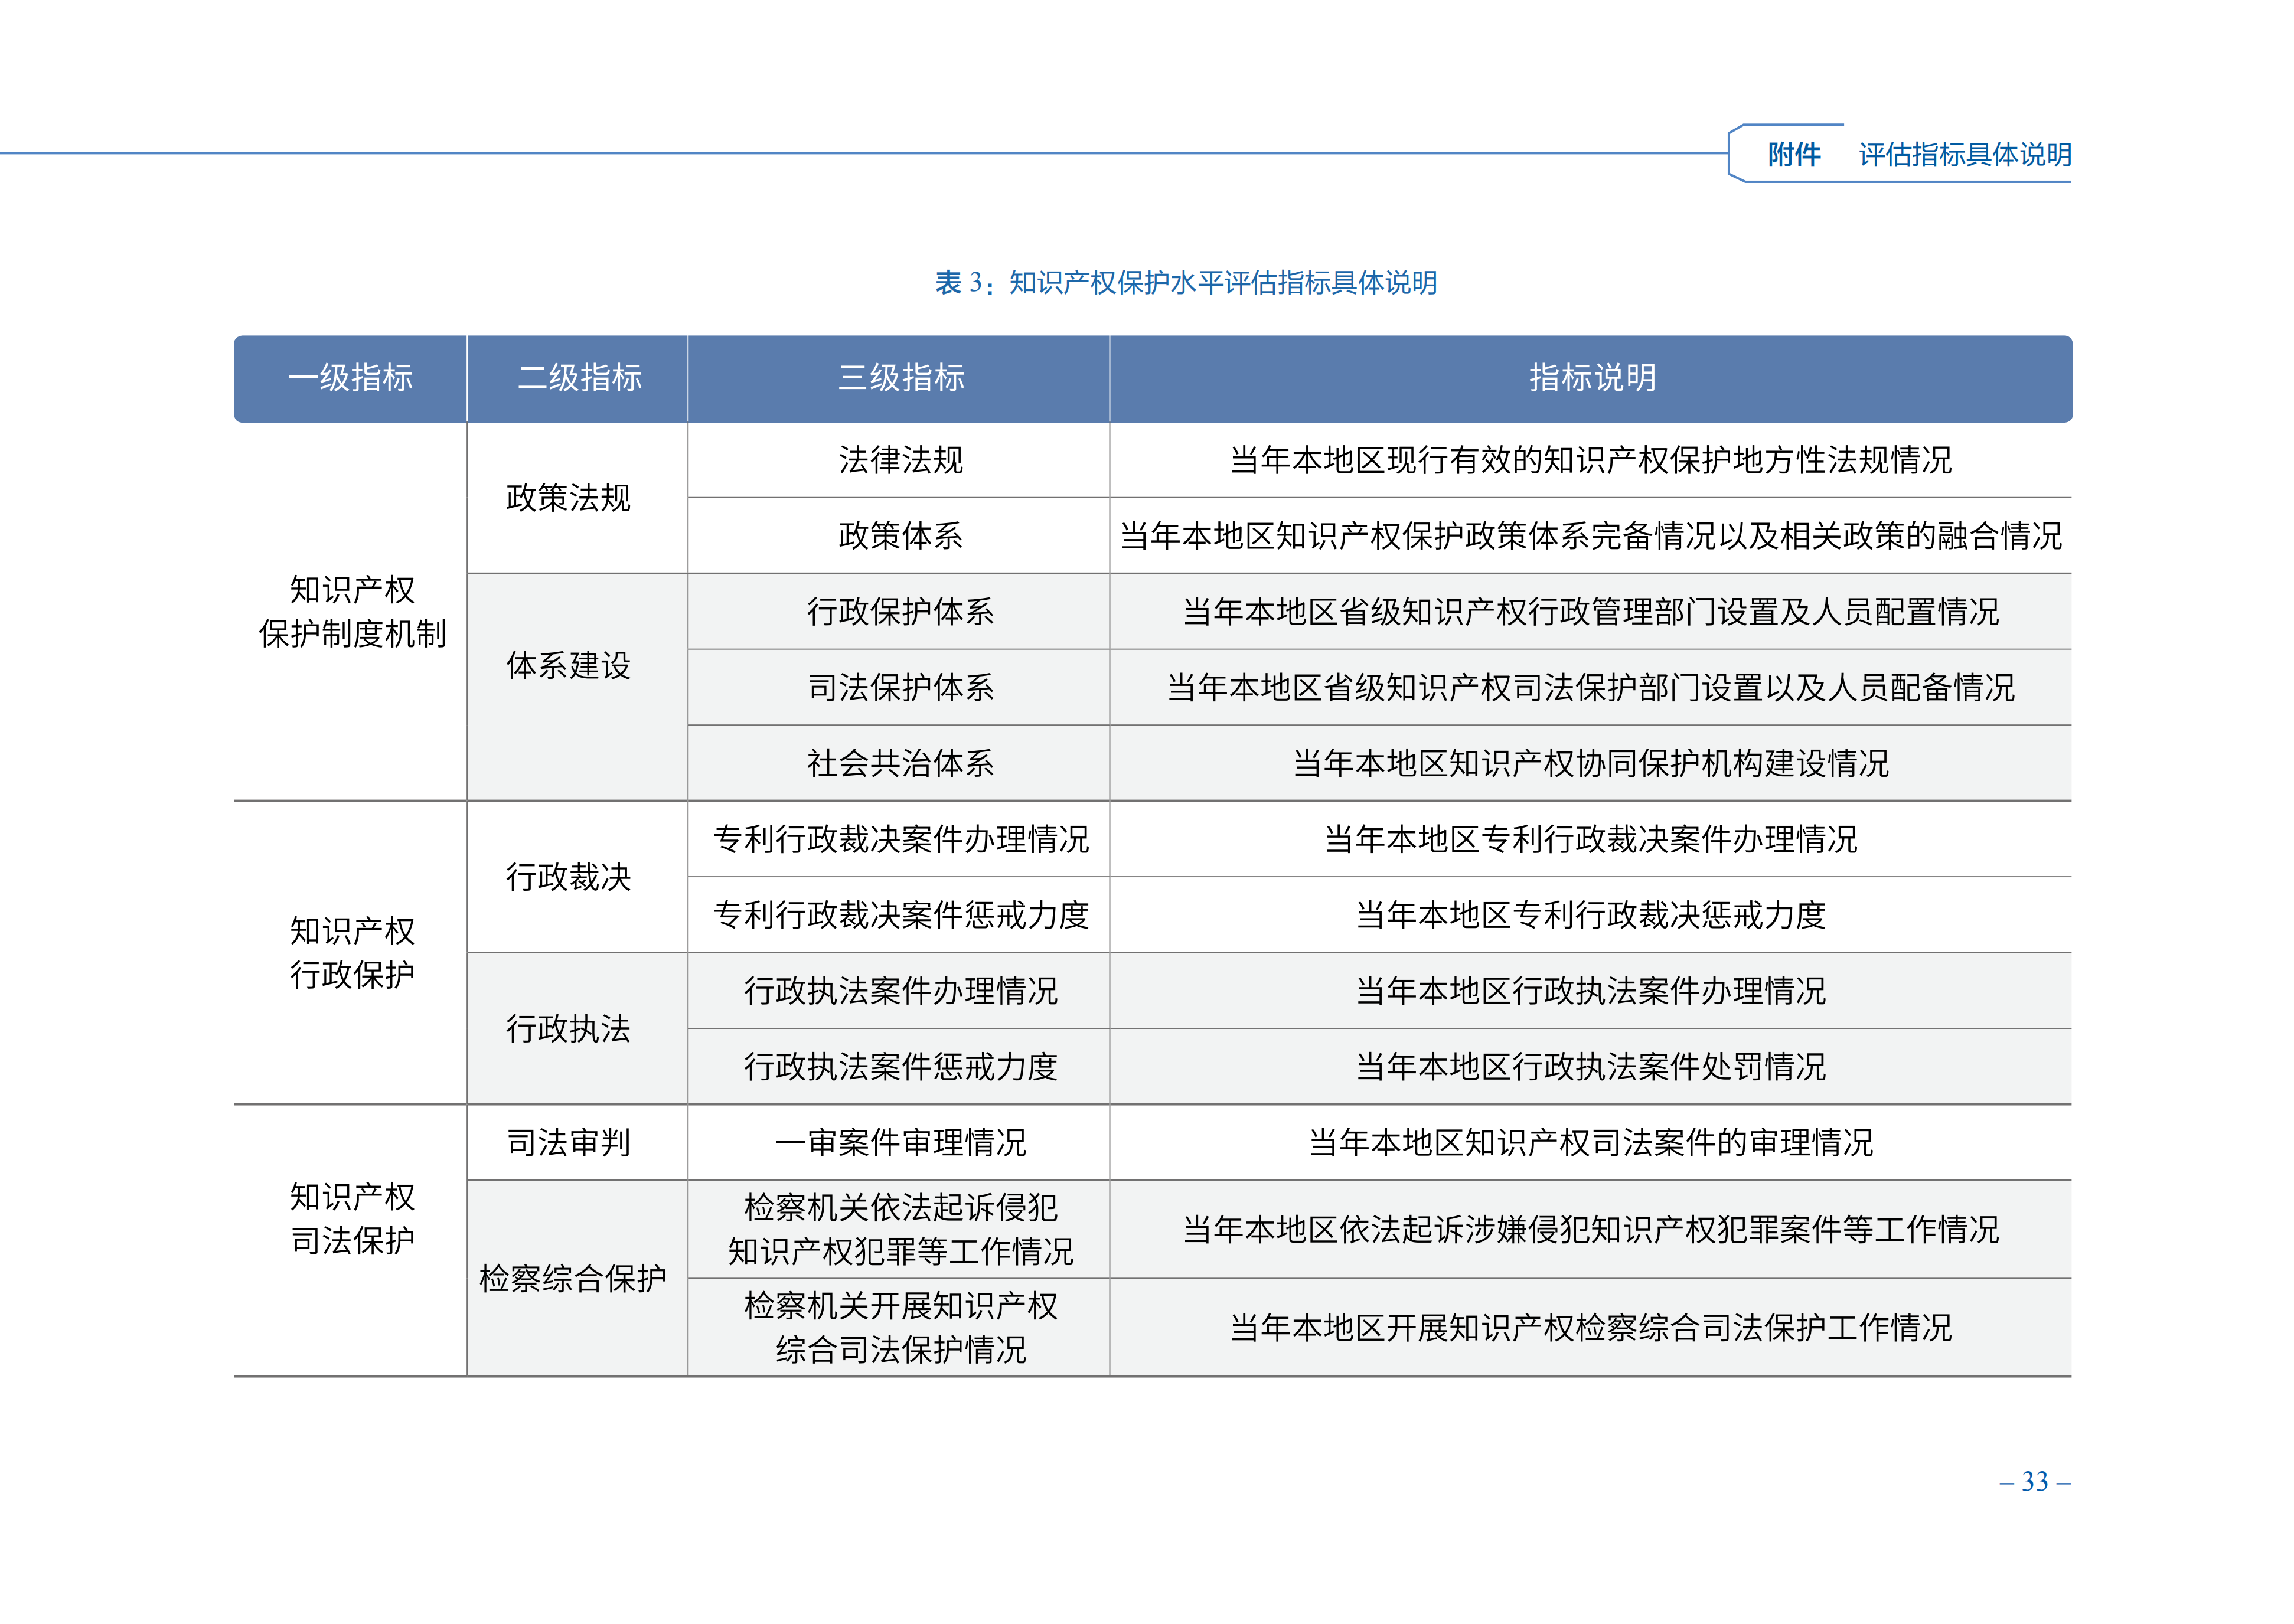This screenshot has width=2294, height=1624.
Task: Click the 知识产权 司法保护 cell
Action: [x=351, y=1219]
